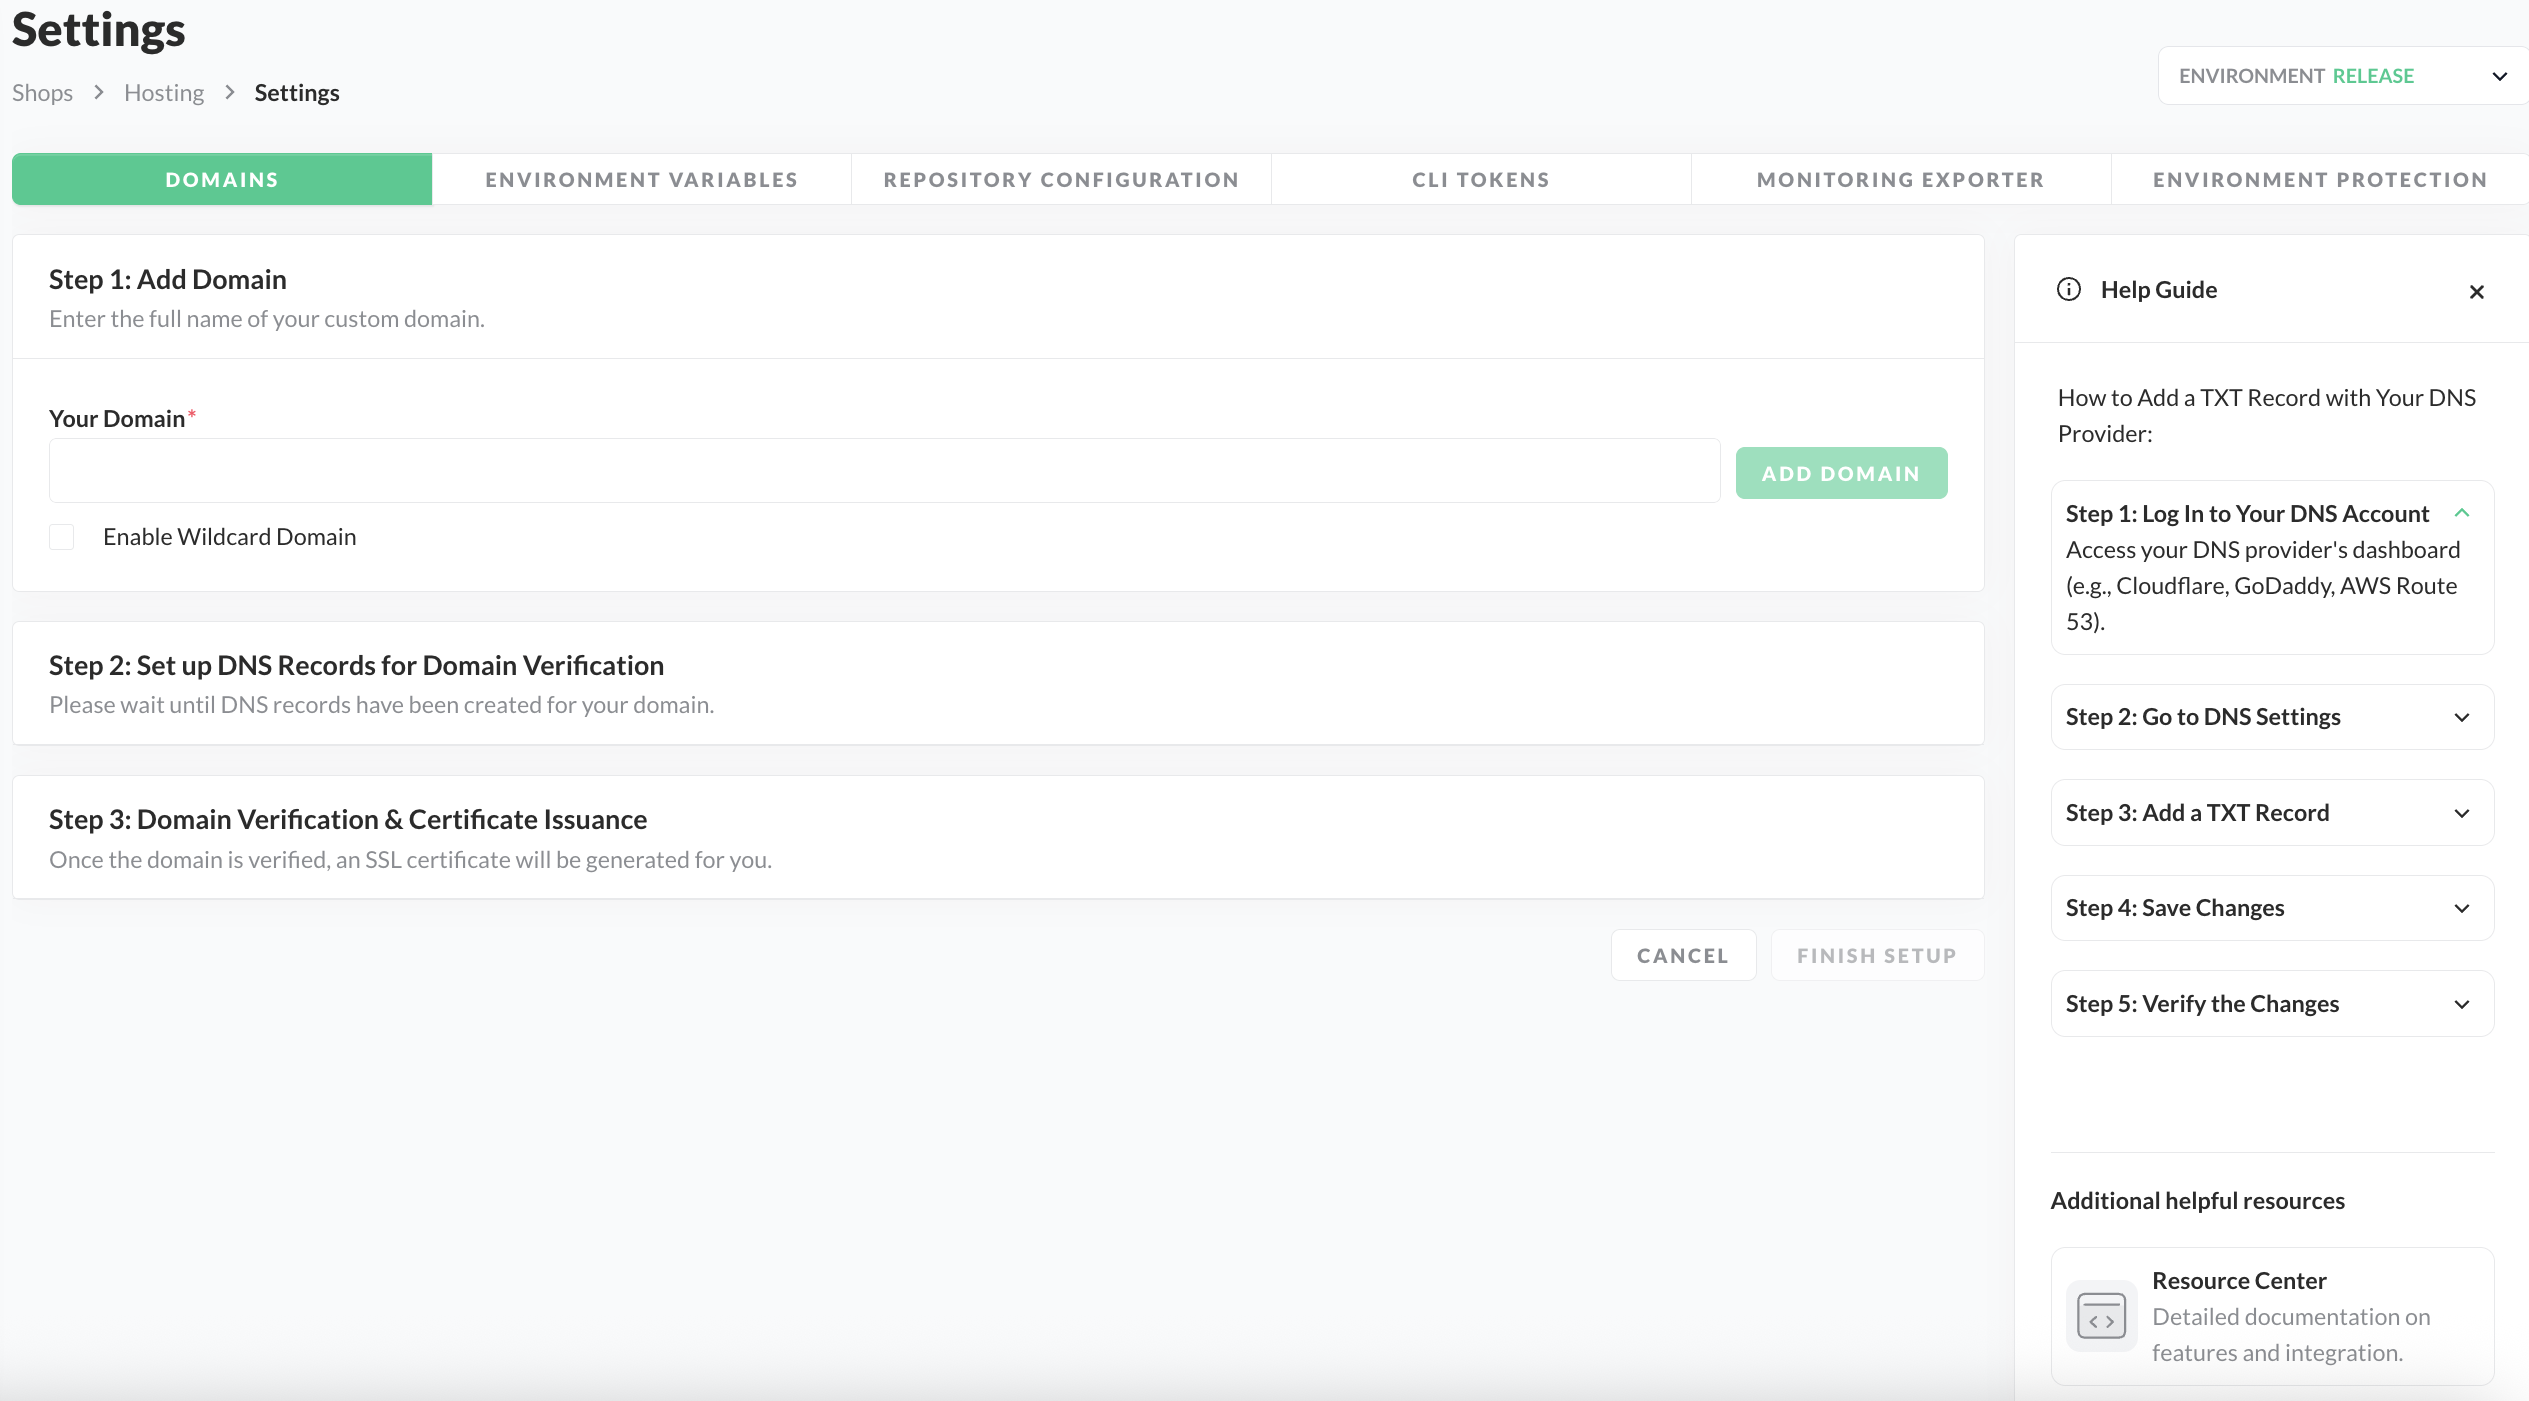Enable Wildcard Domain checkbox
The height and width of the screenshot is (1401, 2529).
coord(62,537)
